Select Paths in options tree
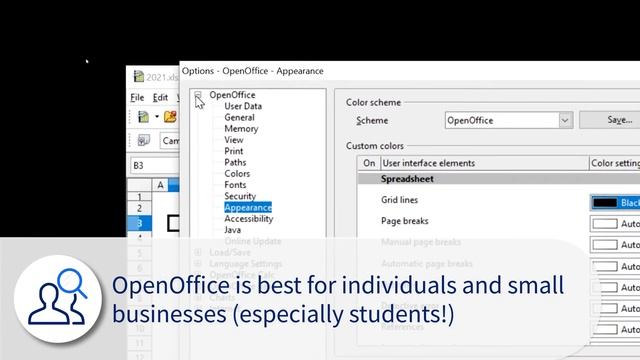The image size is (640, 360). [x=235, y=162]
